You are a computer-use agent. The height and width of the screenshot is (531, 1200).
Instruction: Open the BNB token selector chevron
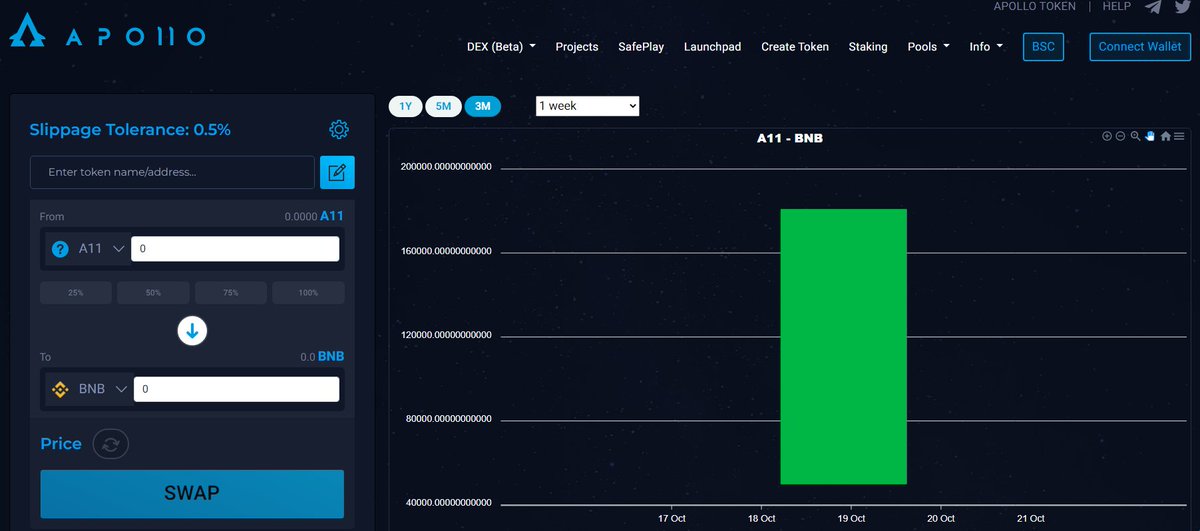point(122,389)
